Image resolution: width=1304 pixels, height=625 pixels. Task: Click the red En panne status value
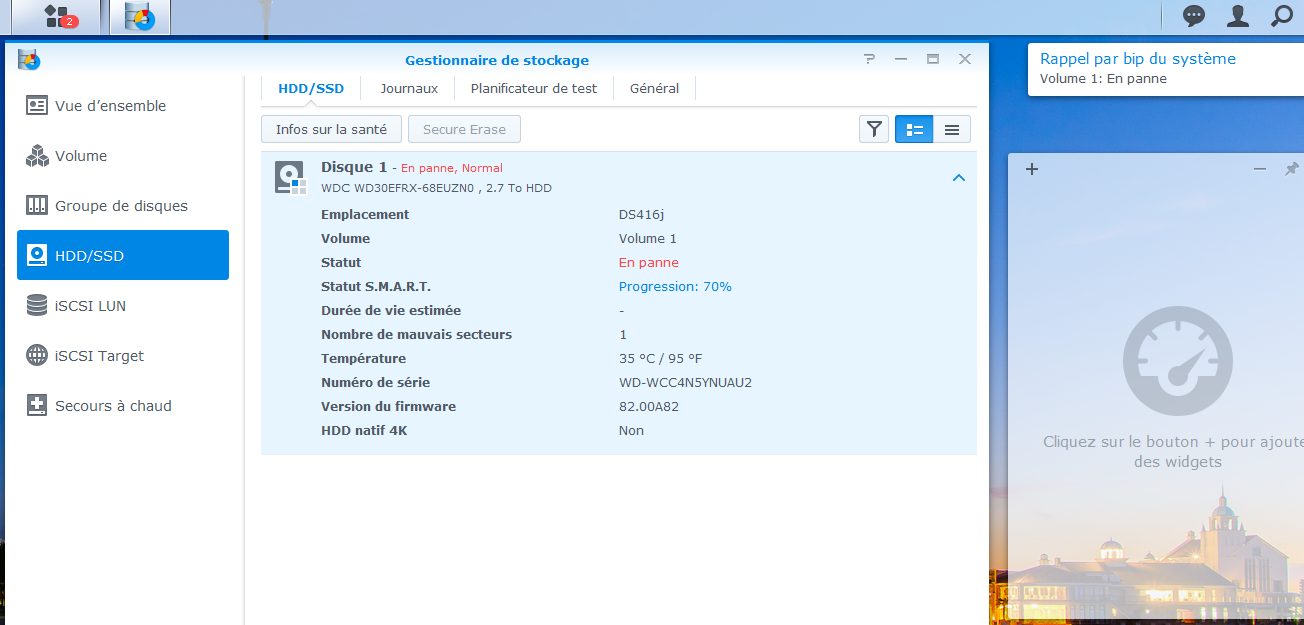pos(649,263)
